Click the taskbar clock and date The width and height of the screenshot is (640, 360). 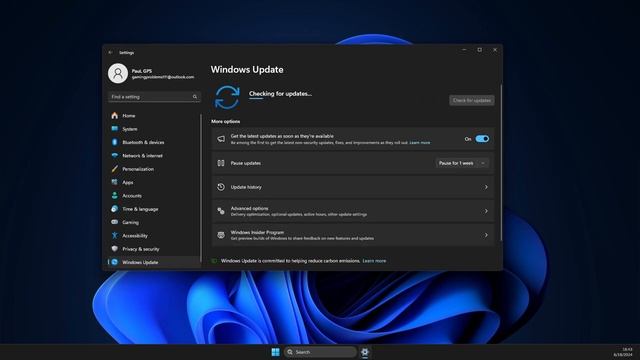[623, 352]
